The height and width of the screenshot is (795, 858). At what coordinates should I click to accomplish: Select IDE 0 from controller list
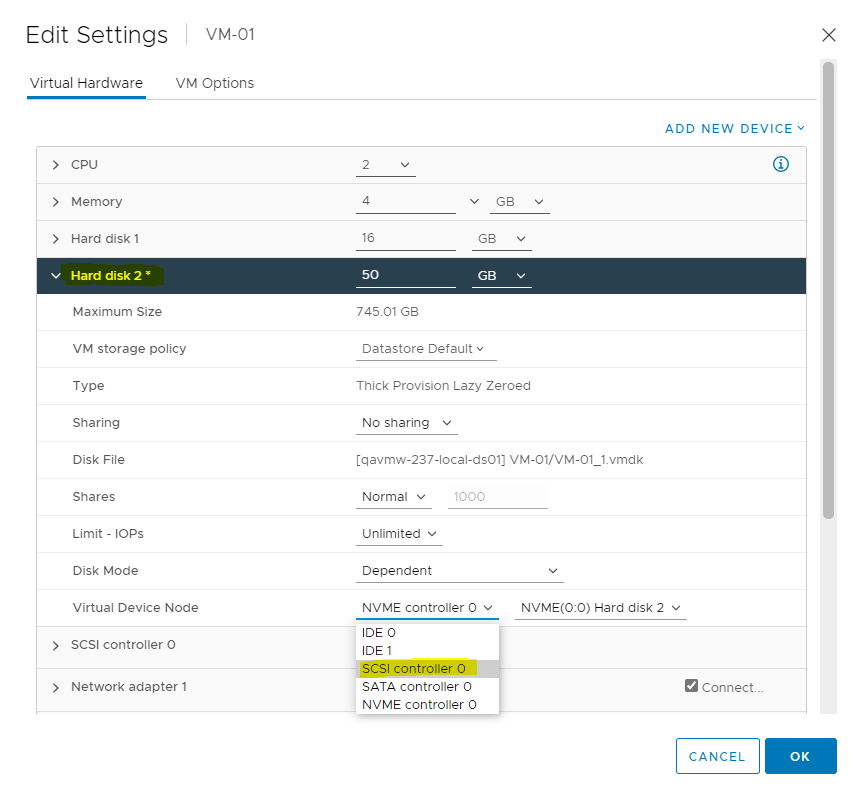[427, 632]
